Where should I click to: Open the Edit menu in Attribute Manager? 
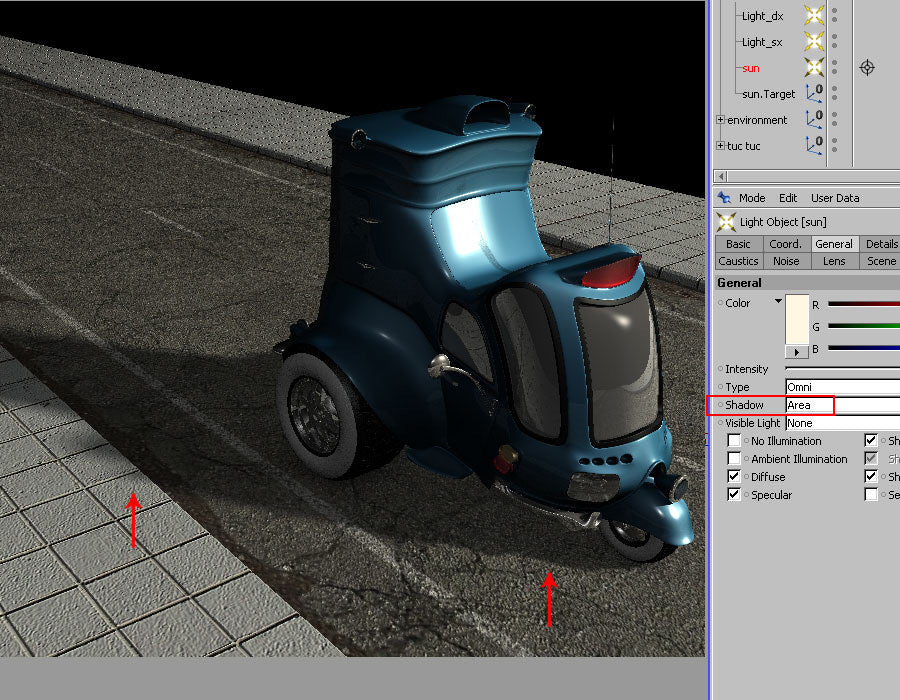pos(789,198)
